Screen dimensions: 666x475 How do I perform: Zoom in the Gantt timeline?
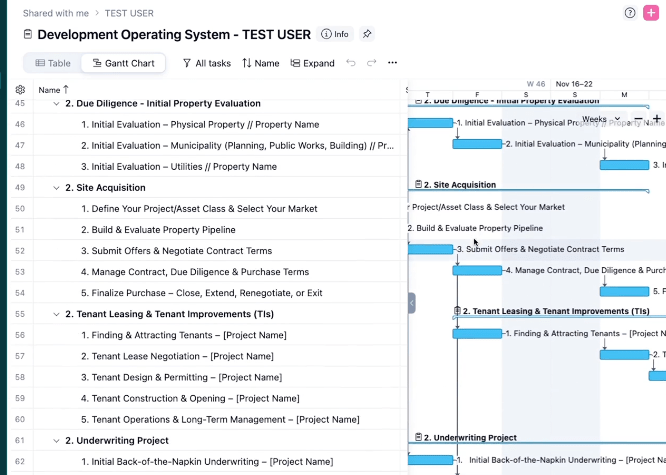(656, 119)
